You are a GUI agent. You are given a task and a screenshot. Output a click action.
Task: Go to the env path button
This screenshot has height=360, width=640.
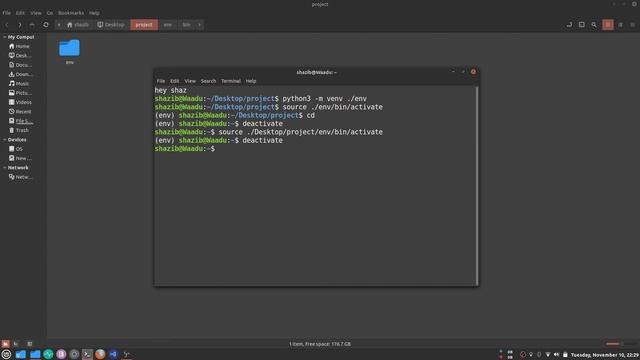[x=168, y=25]
